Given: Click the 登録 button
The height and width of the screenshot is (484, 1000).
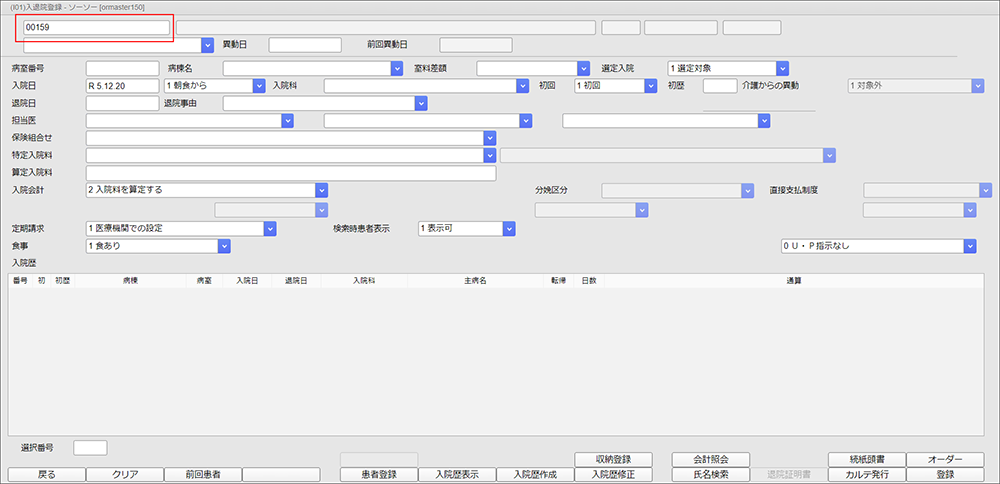Looking at the screenshot, I should pos(945,474).
